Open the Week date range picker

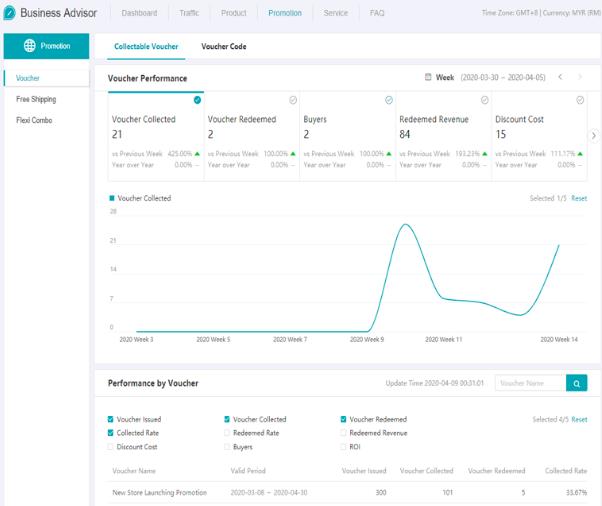click(488, 77)
